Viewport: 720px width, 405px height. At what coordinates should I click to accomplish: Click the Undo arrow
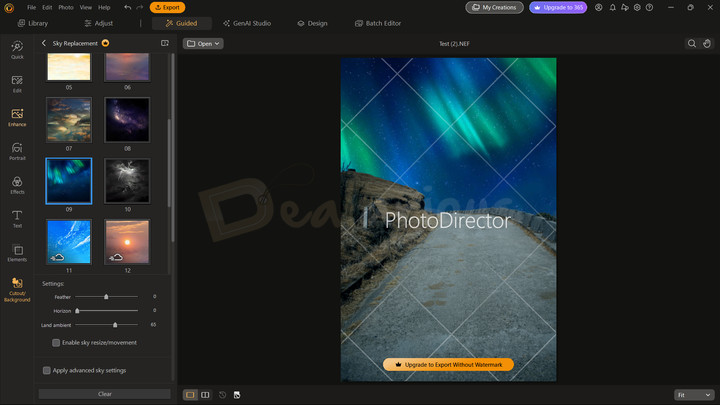tap(128, 7)
